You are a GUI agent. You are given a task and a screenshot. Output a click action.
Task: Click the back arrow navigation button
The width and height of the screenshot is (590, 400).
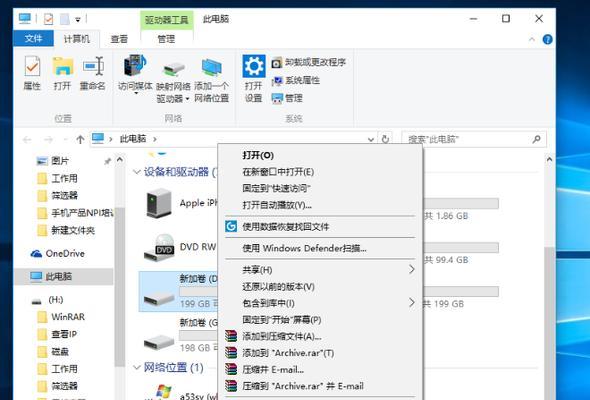pyautogui.click(x=27, y=140)
